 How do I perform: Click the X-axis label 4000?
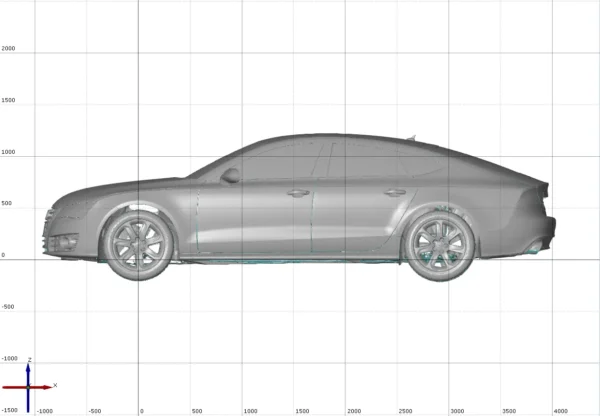561,411
